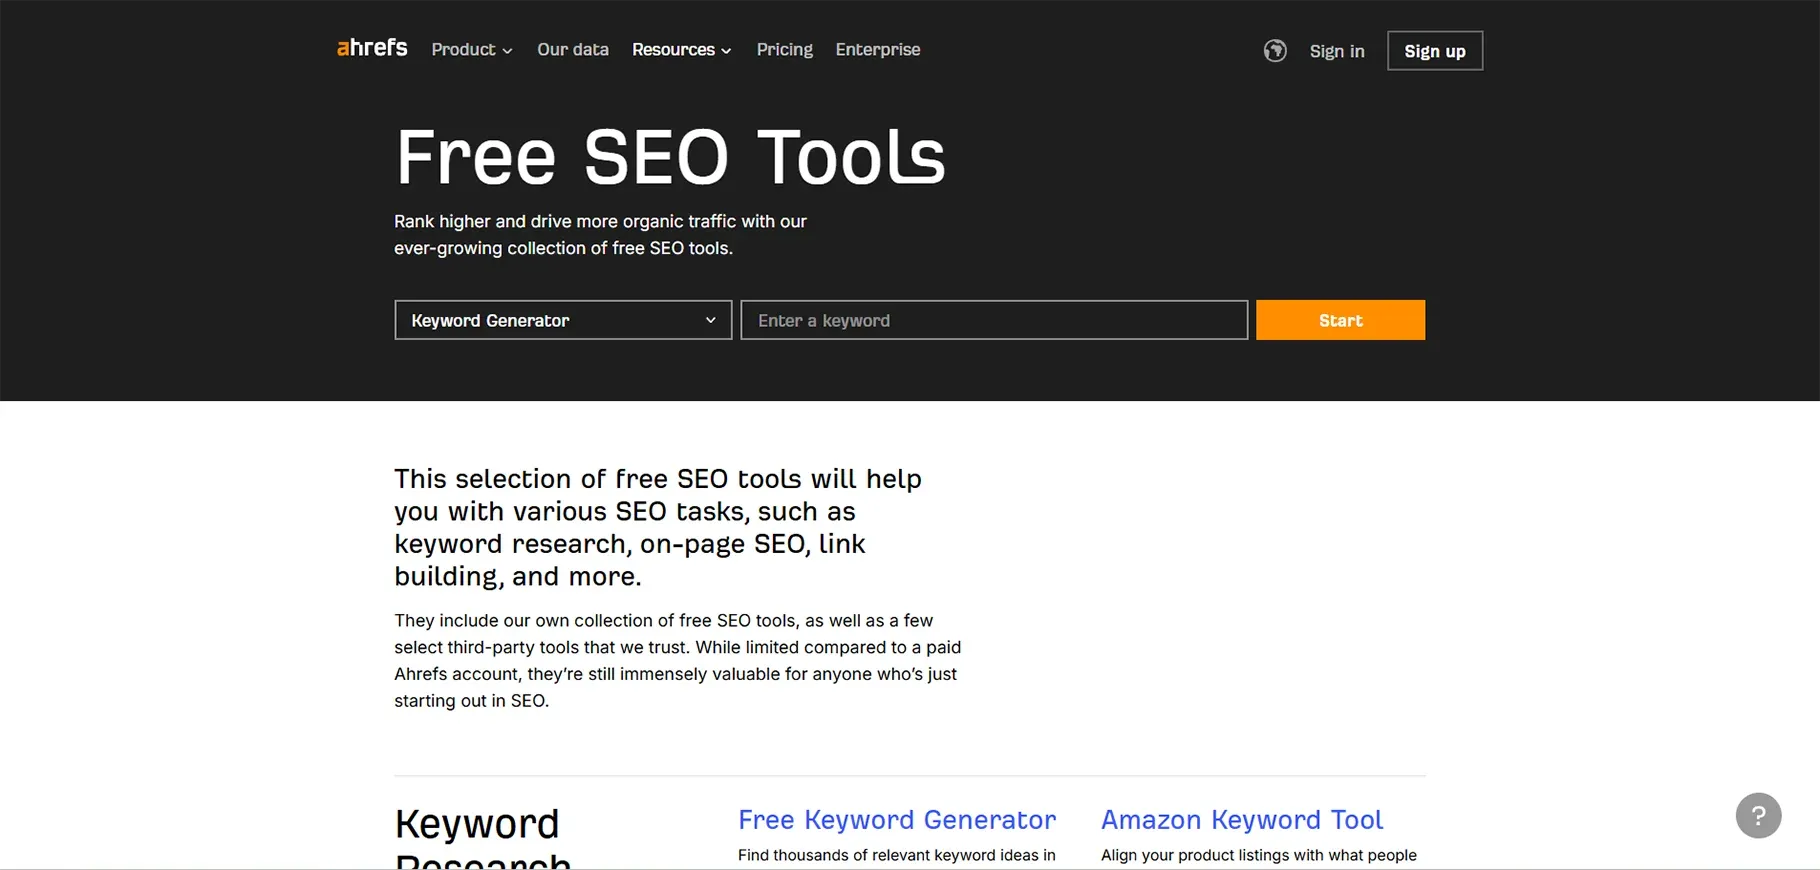Click the Sign in link

pyautogui.click(x=1336, y=51)
